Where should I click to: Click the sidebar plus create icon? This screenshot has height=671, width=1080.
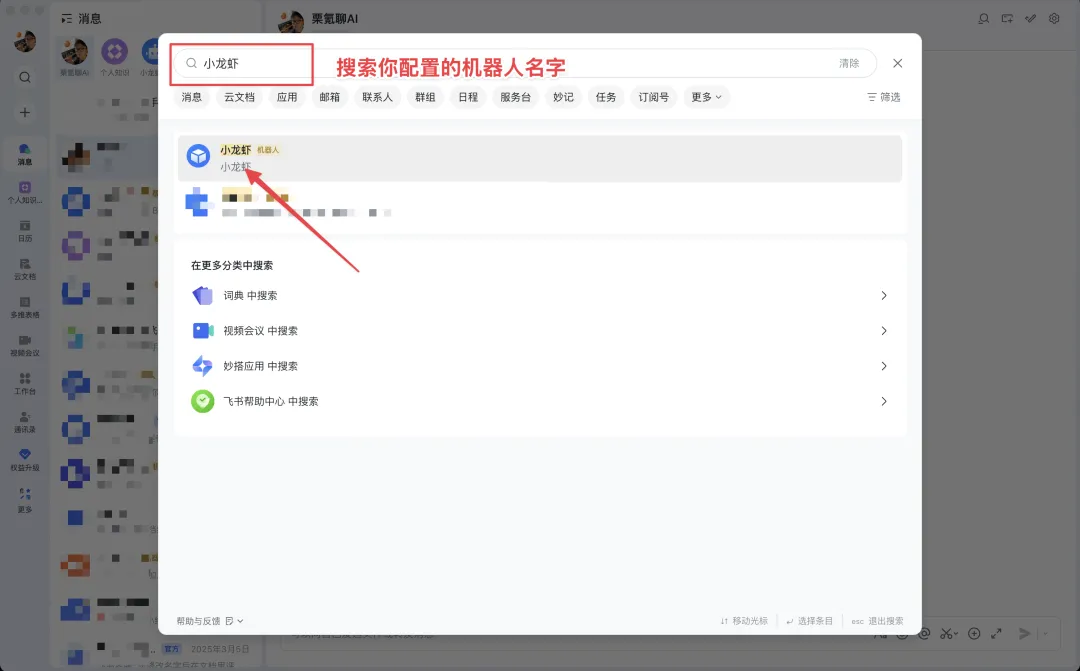(x=25, y=112)
